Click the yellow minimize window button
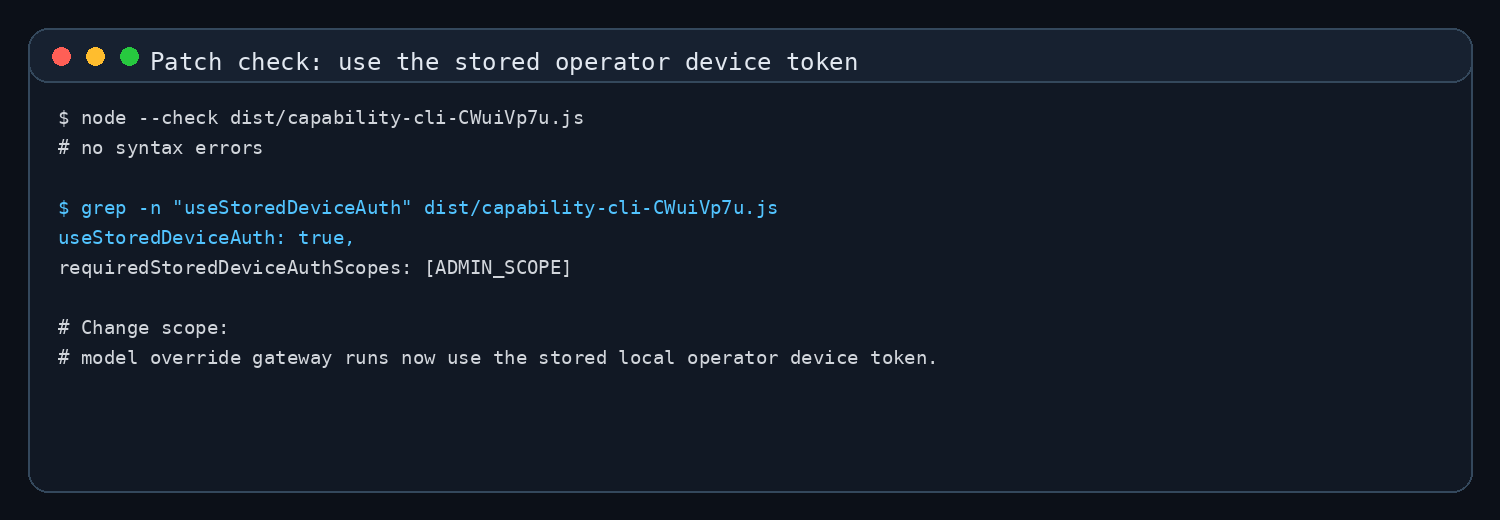The height and width of the screenshot is (520, 1500). [95, 57]
